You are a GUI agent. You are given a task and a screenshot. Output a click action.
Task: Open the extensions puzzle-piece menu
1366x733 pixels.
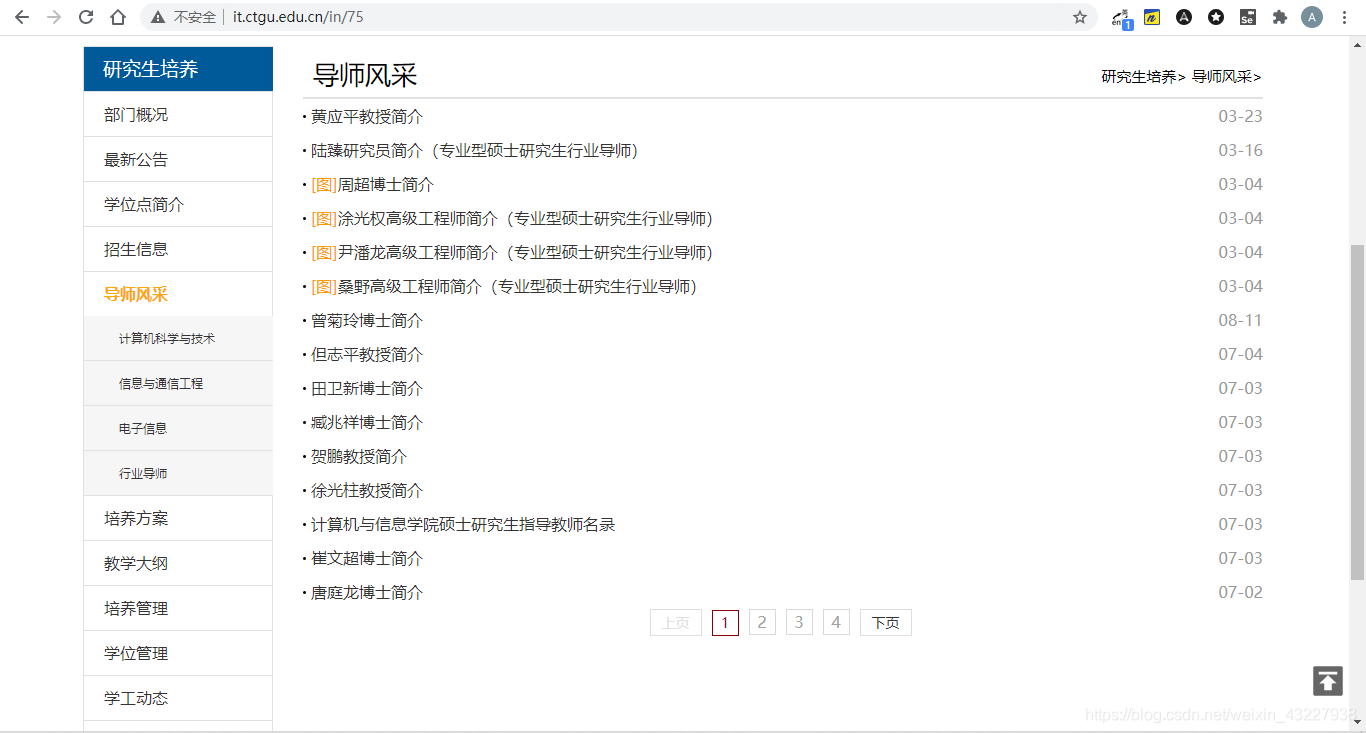(1280, 17)
